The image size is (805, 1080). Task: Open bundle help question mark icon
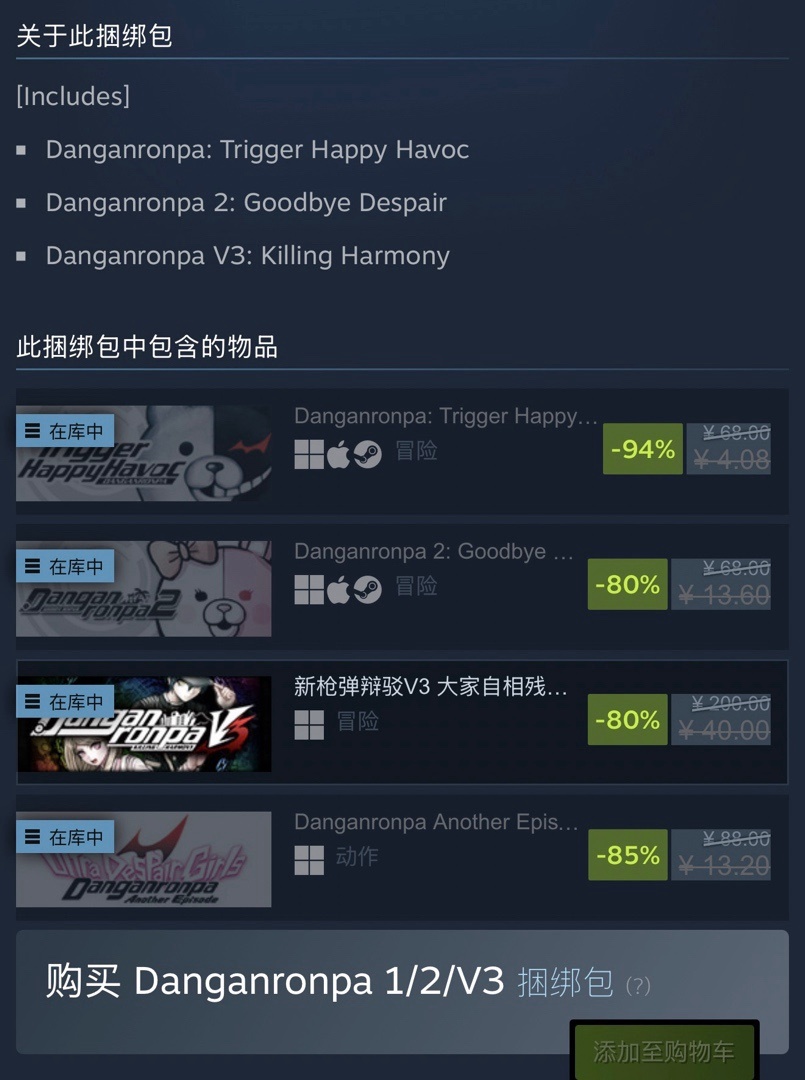(638, 986)
